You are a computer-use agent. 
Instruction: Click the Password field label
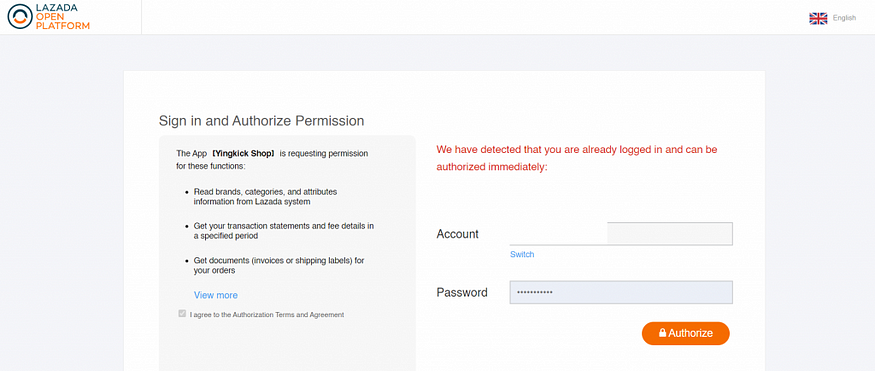pos(462,292)
